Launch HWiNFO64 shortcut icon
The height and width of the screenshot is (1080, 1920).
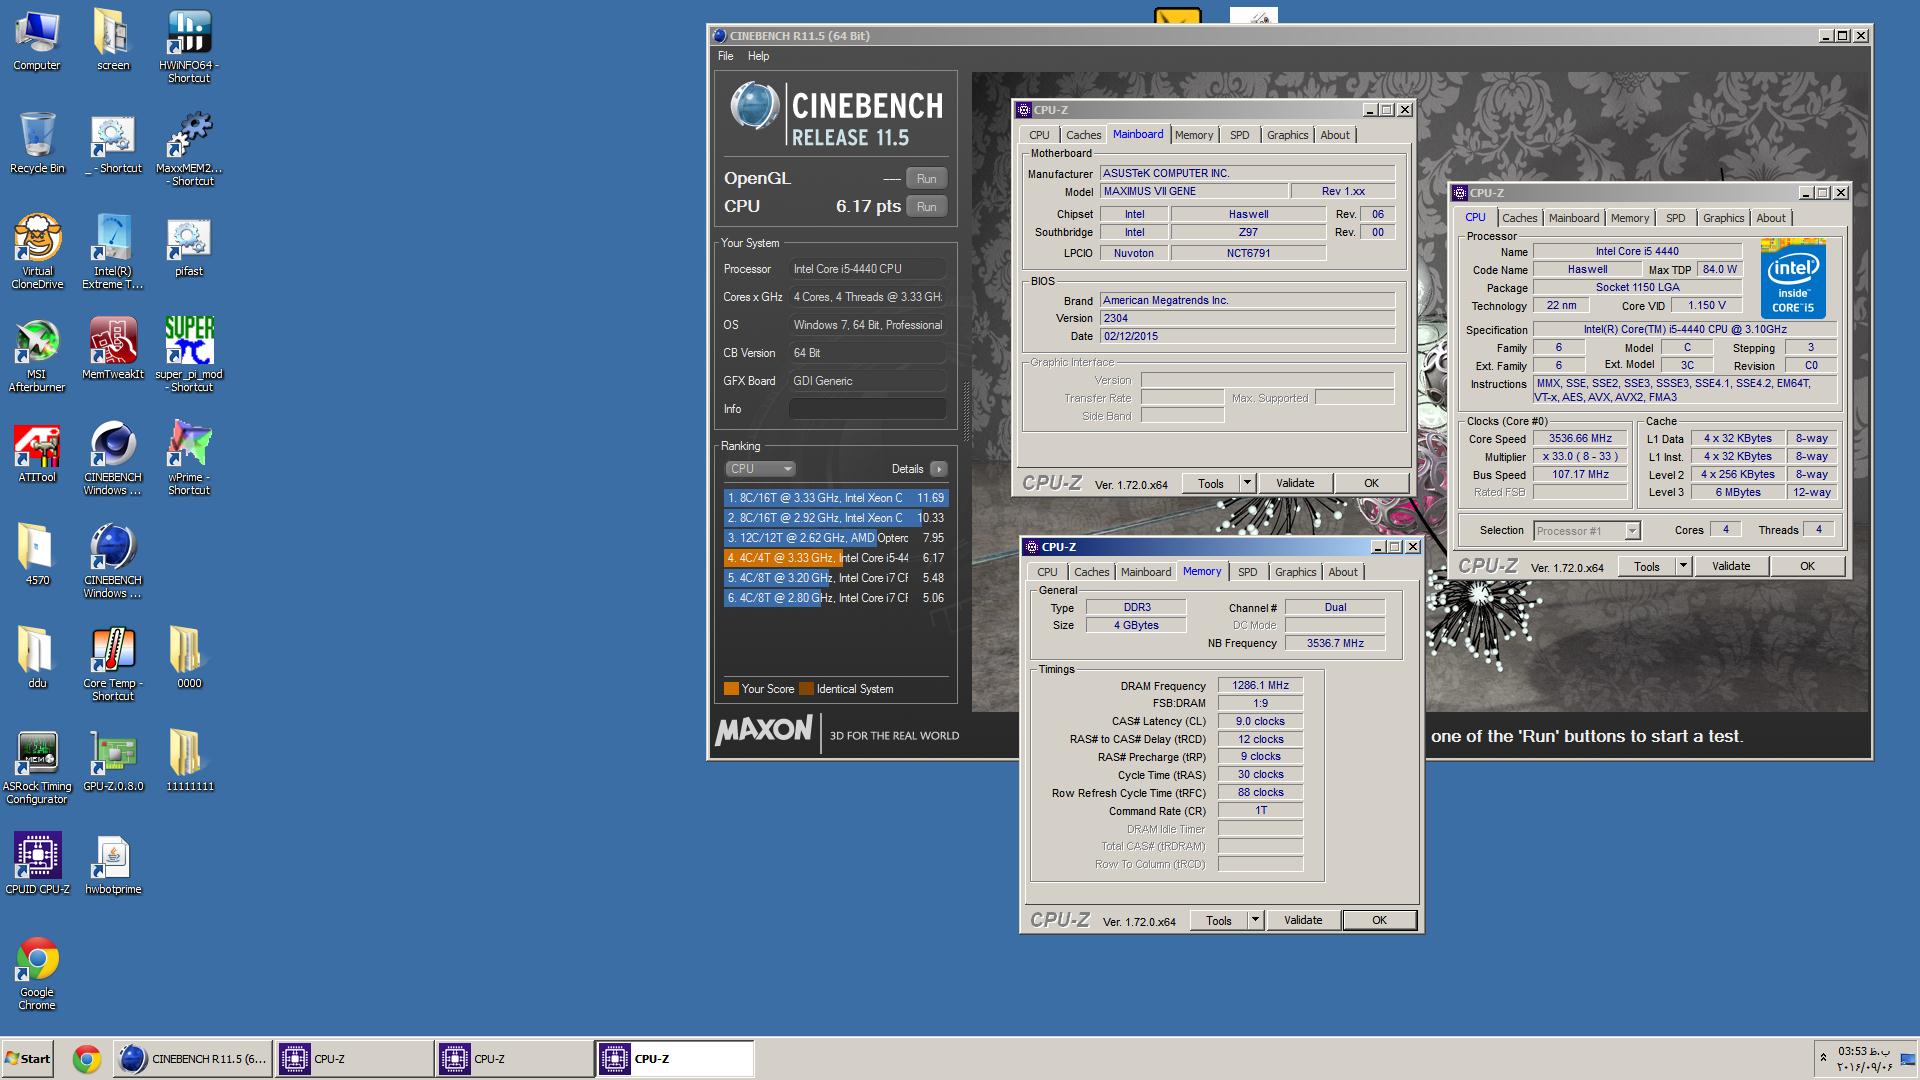189,46
